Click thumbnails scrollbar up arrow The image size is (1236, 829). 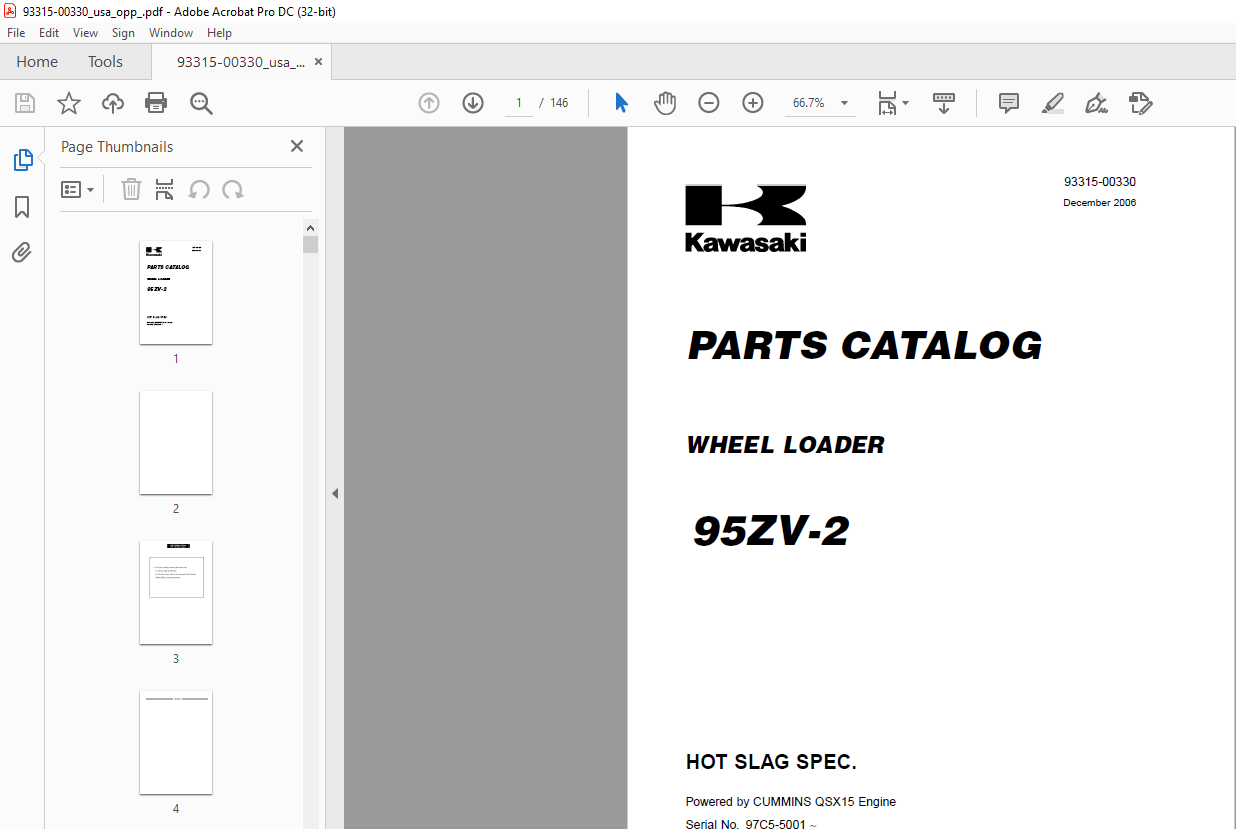310,227
